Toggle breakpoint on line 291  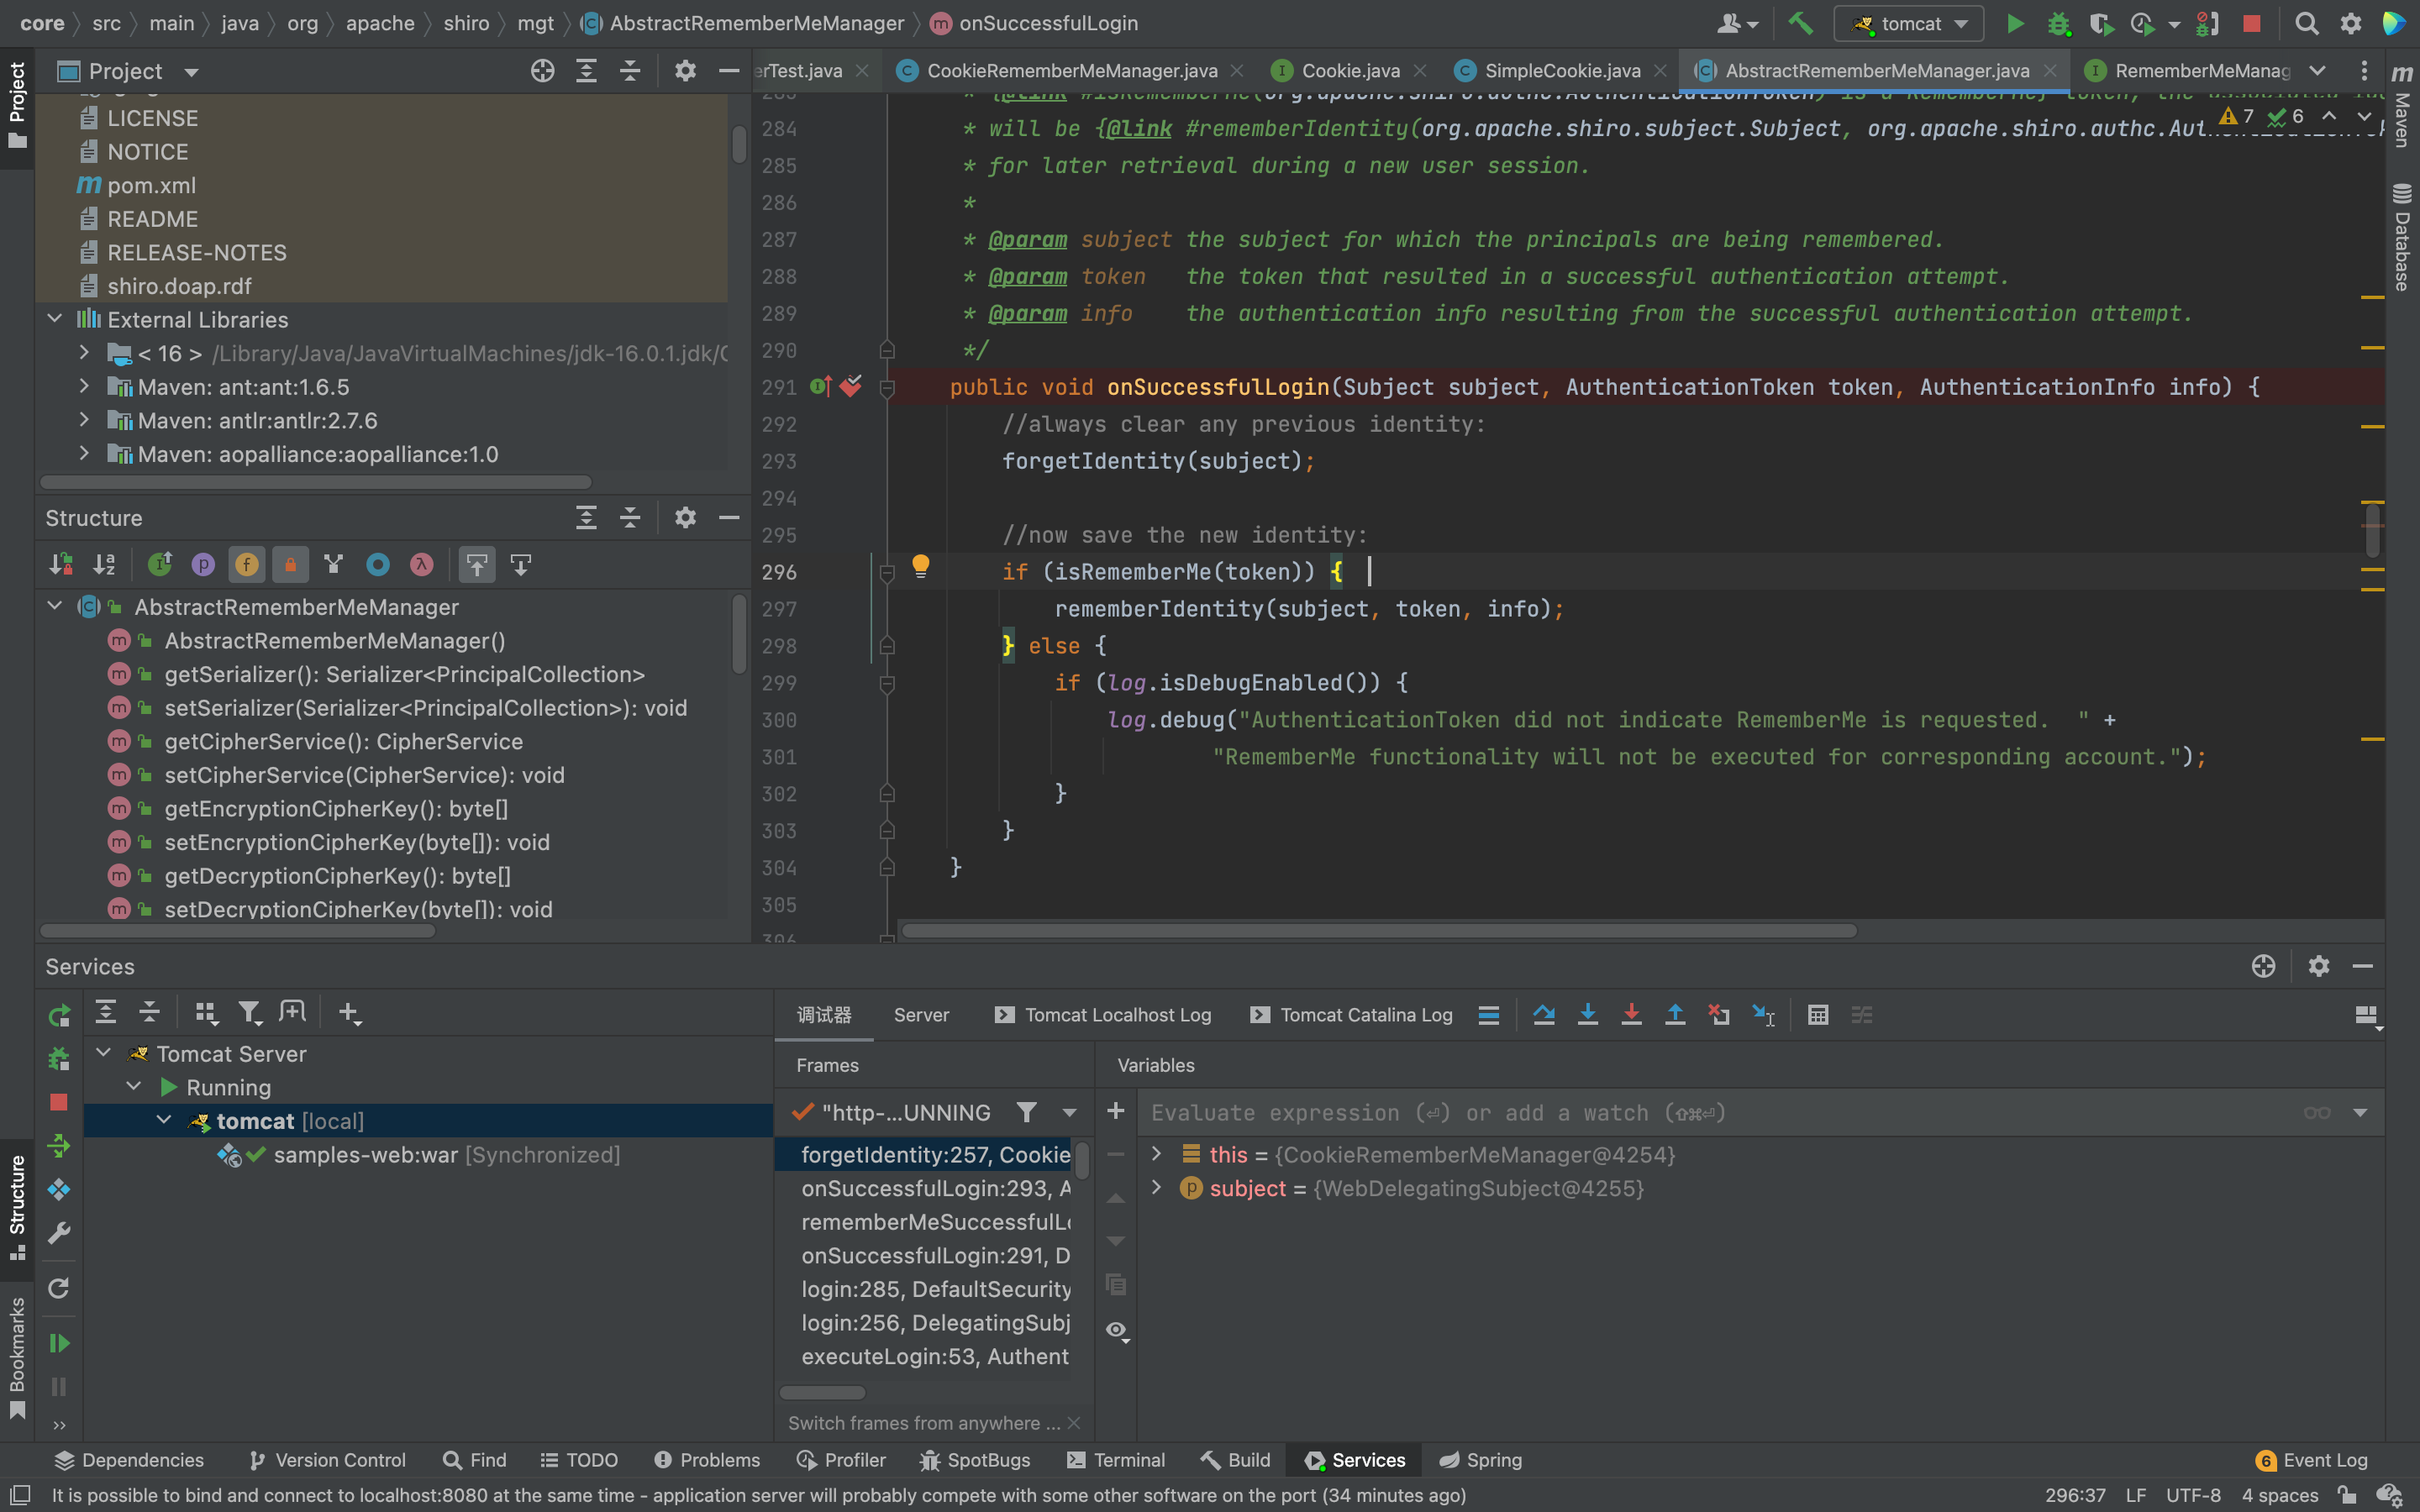point(851,386)
